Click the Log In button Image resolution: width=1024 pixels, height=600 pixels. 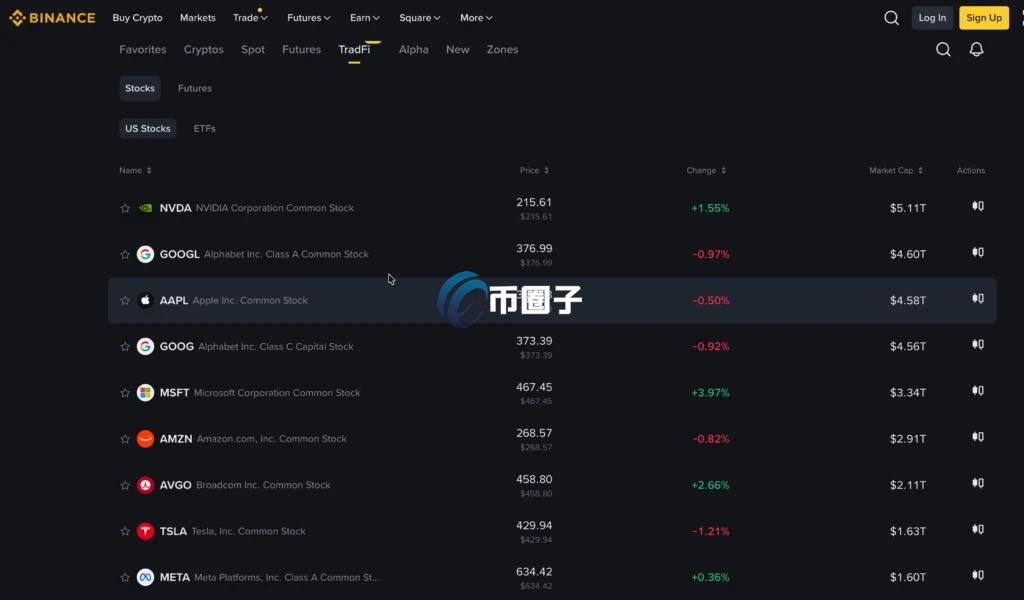(x=932, y=18)
